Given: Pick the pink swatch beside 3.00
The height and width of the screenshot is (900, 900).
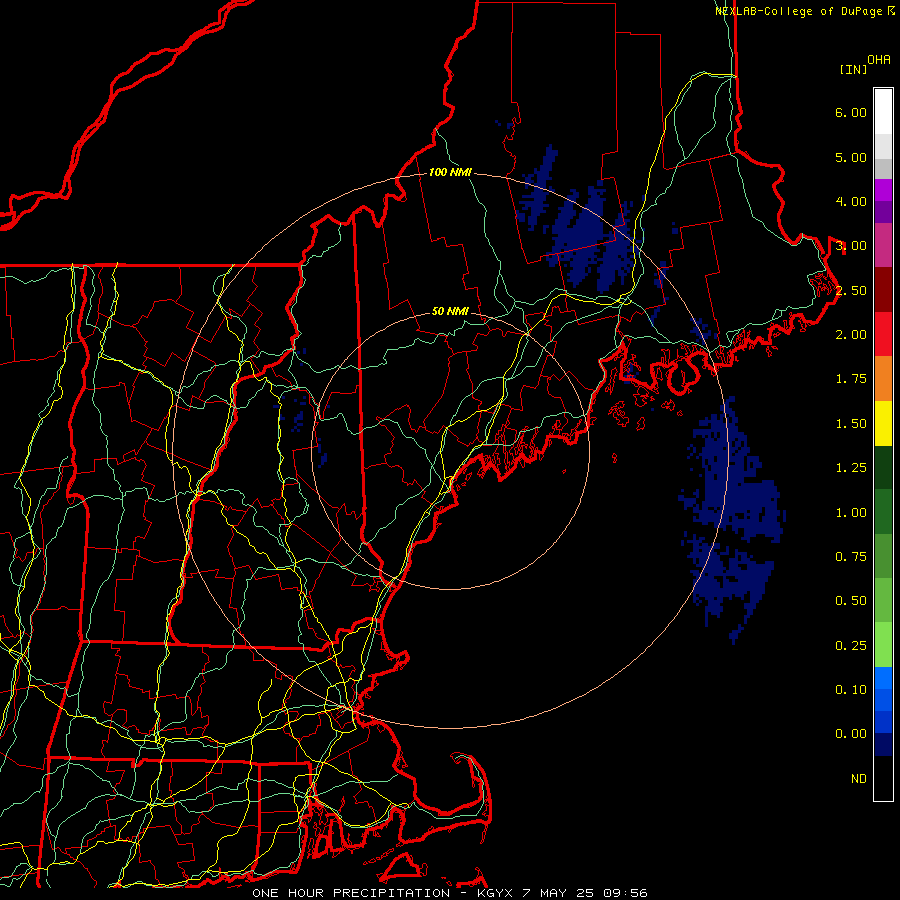Looking at the screenshot, I should 883,245.
